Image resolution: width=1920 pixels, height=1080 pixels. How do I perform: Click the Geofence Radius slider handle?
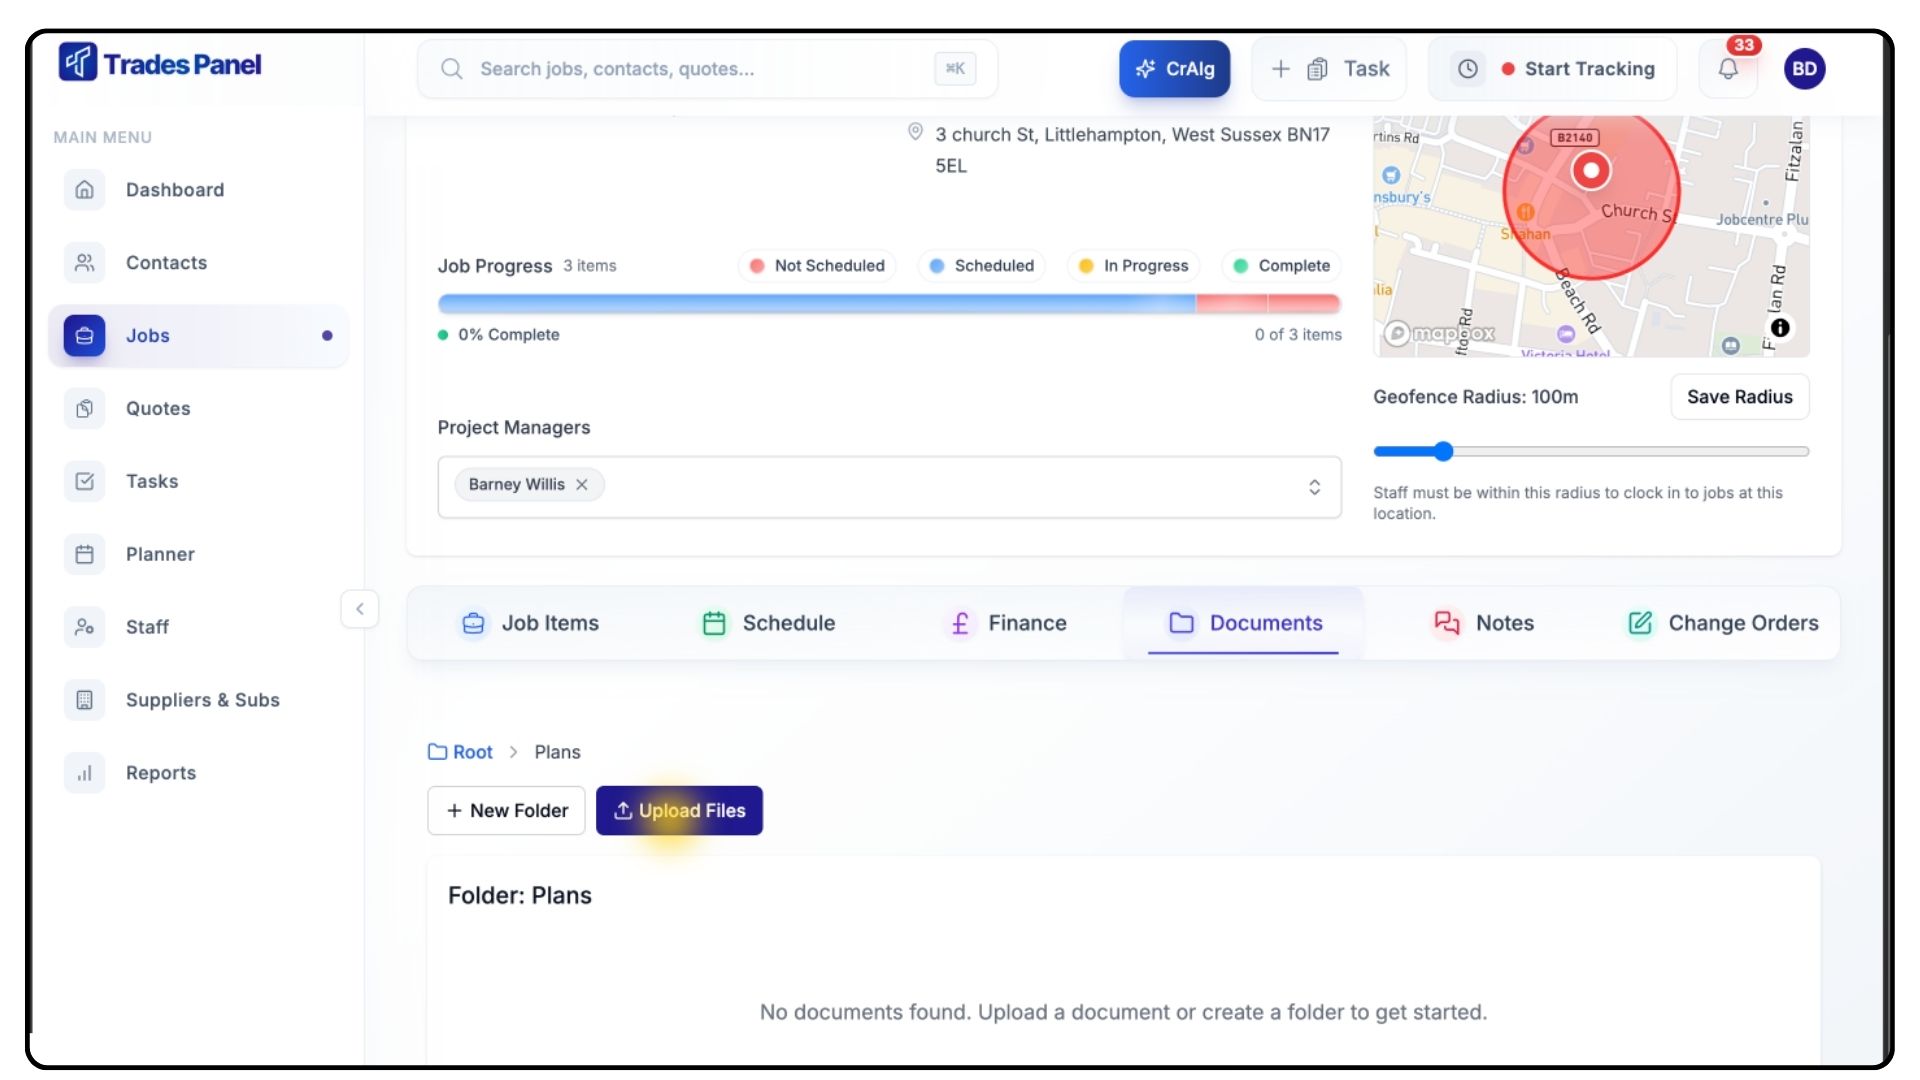(1442, 452)
